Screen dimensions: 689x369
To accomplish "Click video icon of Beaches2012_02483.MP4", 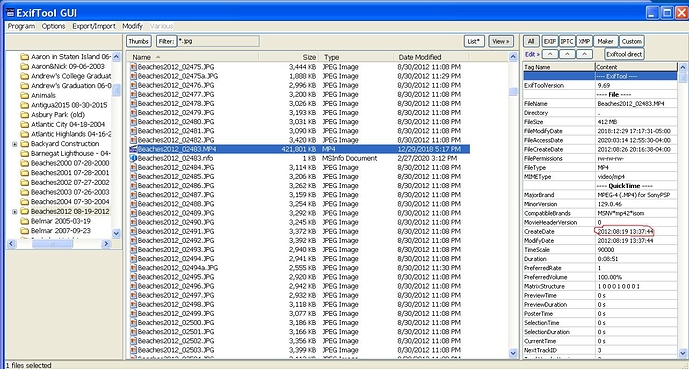I will point(134,149).
